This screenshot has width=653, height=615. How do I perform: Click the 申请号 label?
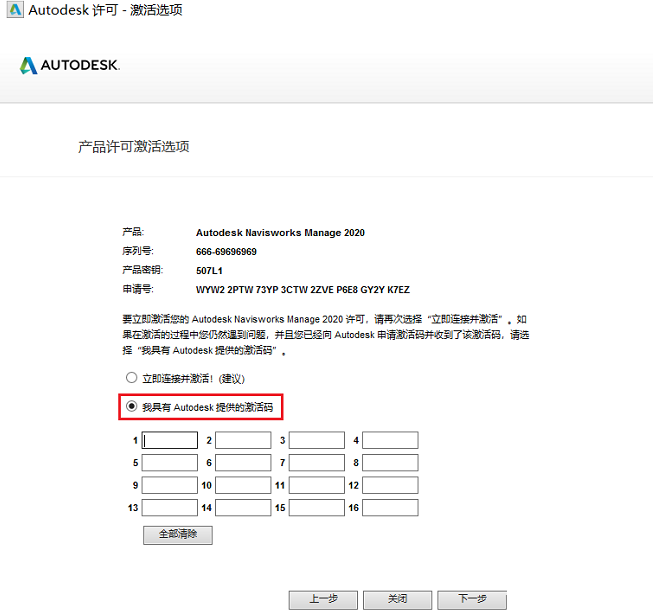[x=138, y=289]
